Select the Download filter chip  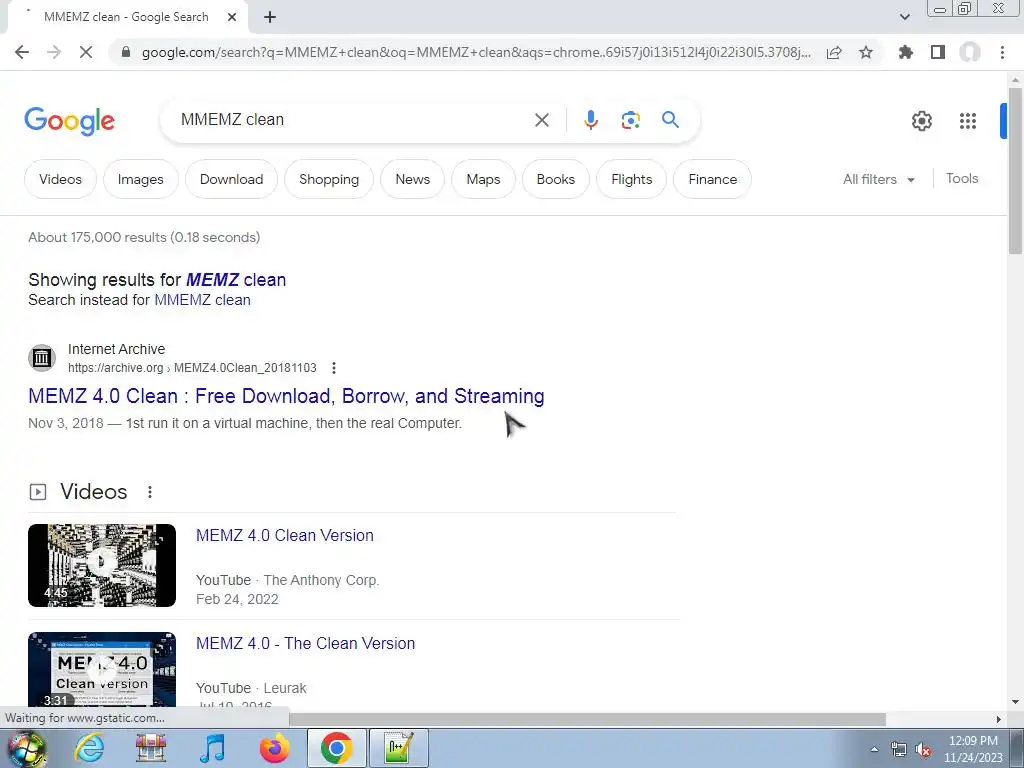(231, 179)
